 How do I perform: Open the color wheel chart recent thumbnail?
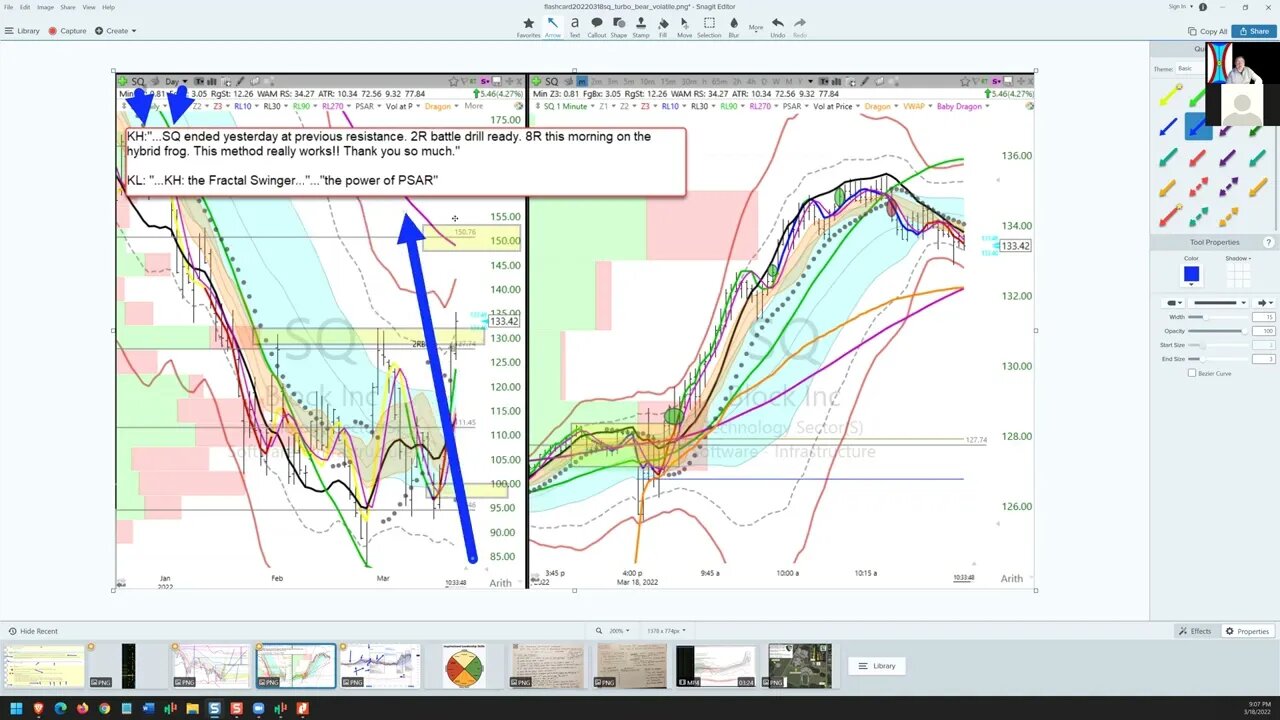point(464,666)
